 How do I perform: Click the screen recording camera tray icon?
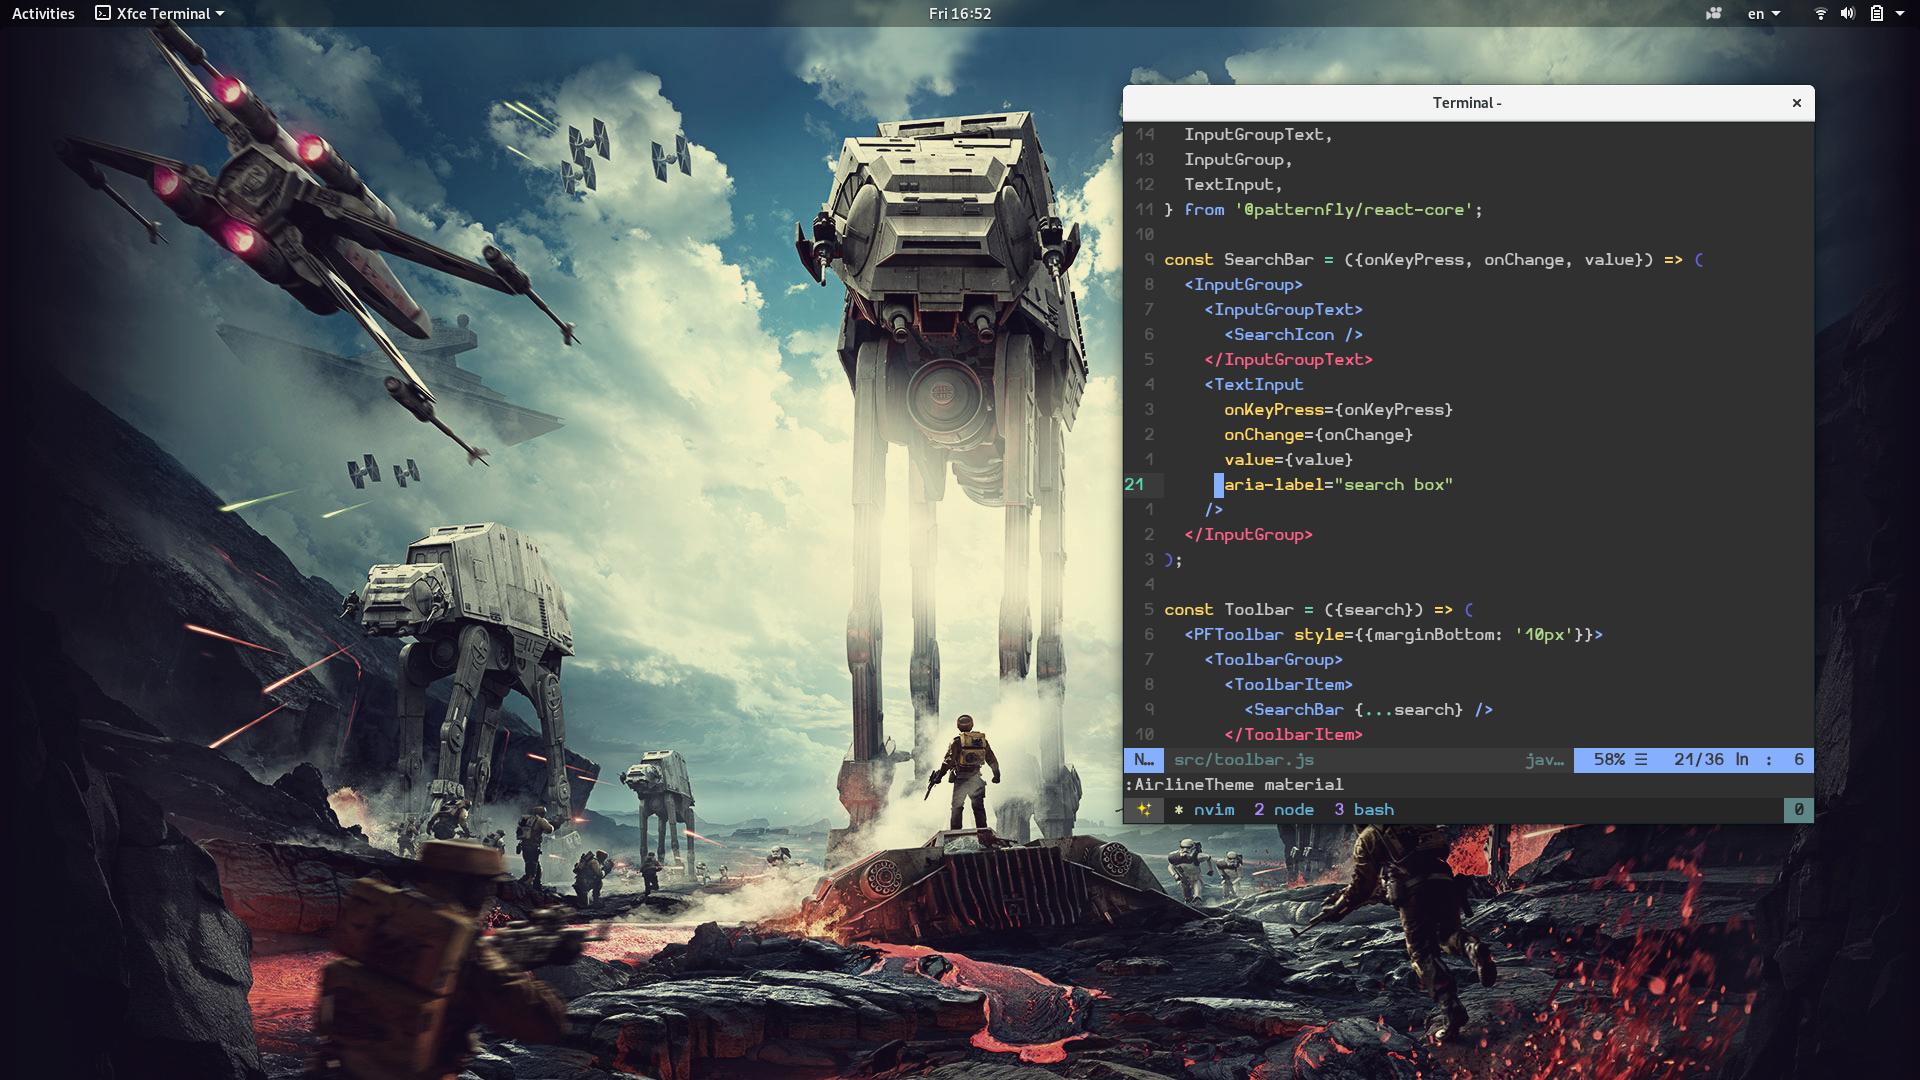1714,13
